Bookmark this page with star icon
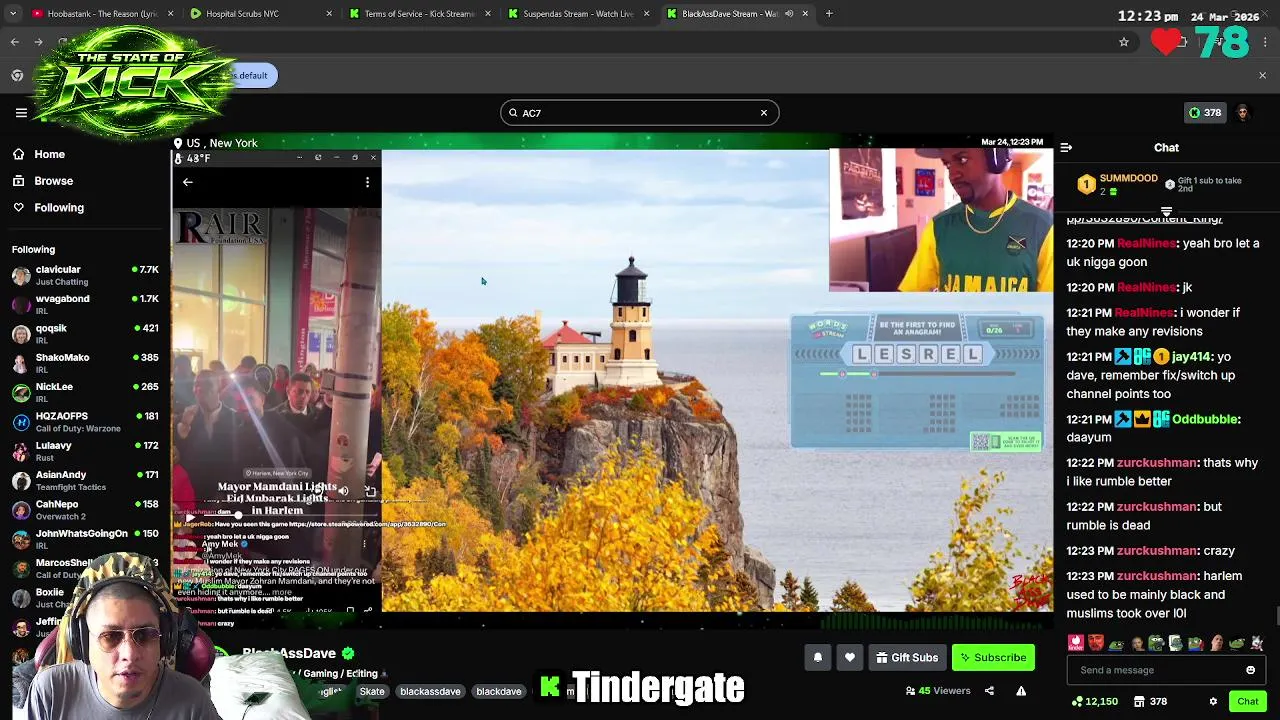 [x=1124, y=42]
